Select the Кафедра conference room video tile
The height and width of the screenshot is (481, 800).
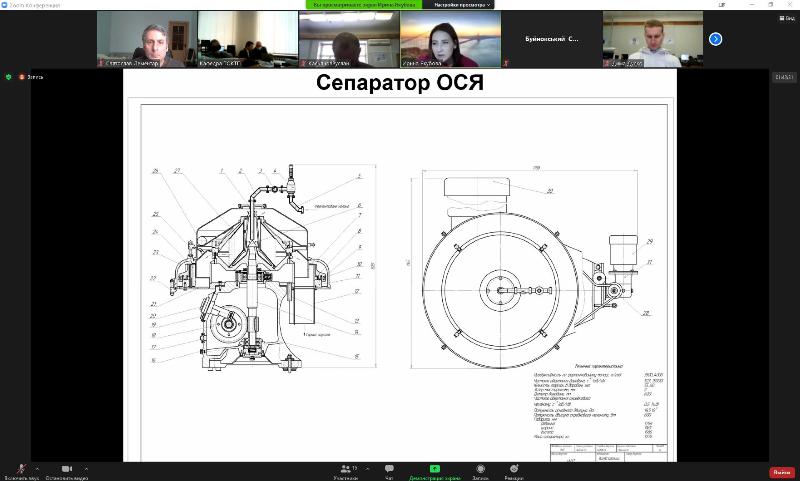click(248, 39)
